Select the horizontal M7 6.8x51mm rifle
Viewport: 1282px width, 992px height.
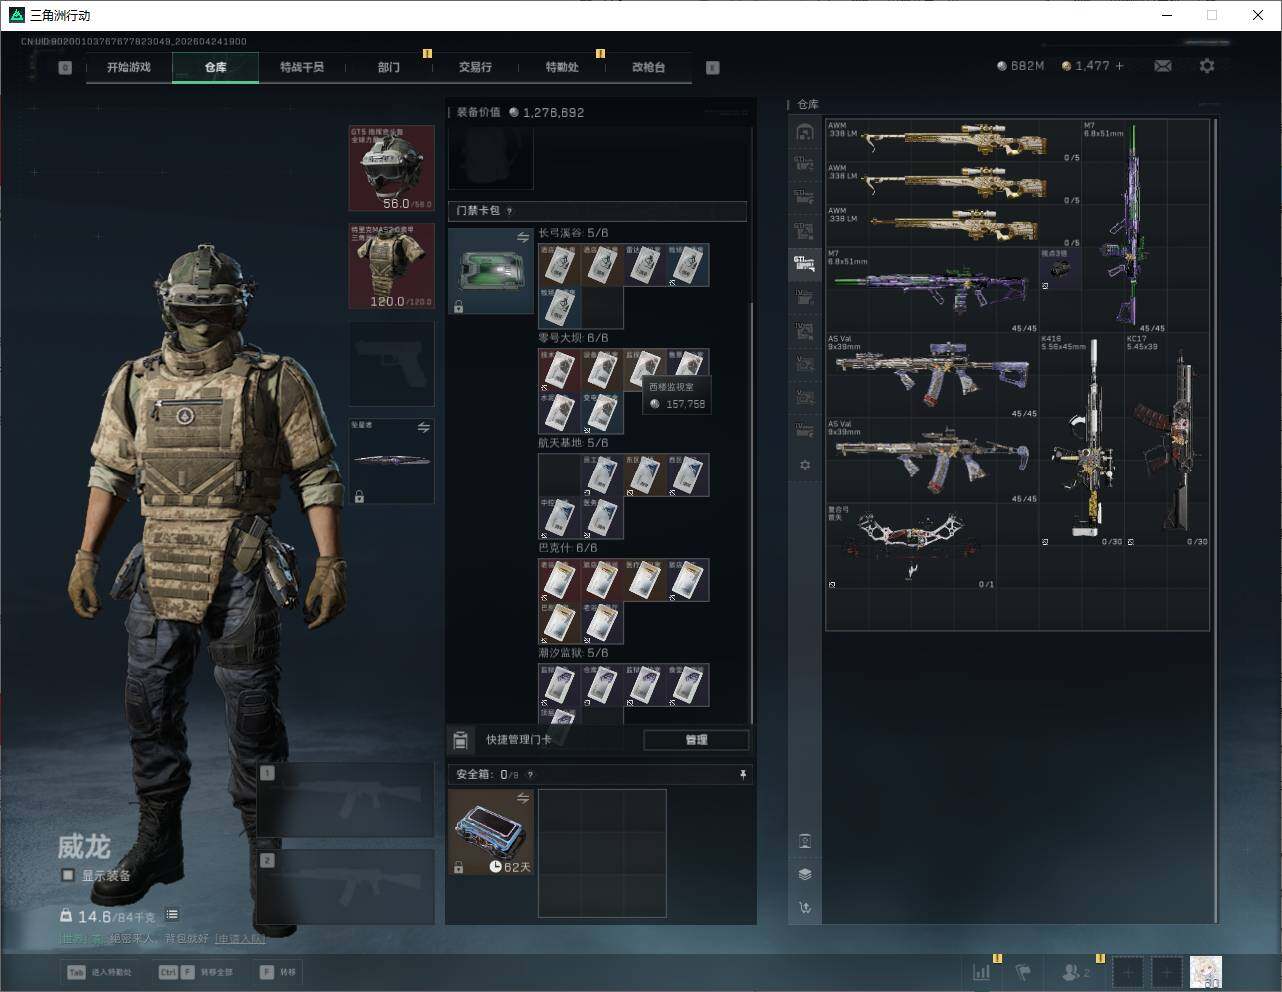point(932,290)
